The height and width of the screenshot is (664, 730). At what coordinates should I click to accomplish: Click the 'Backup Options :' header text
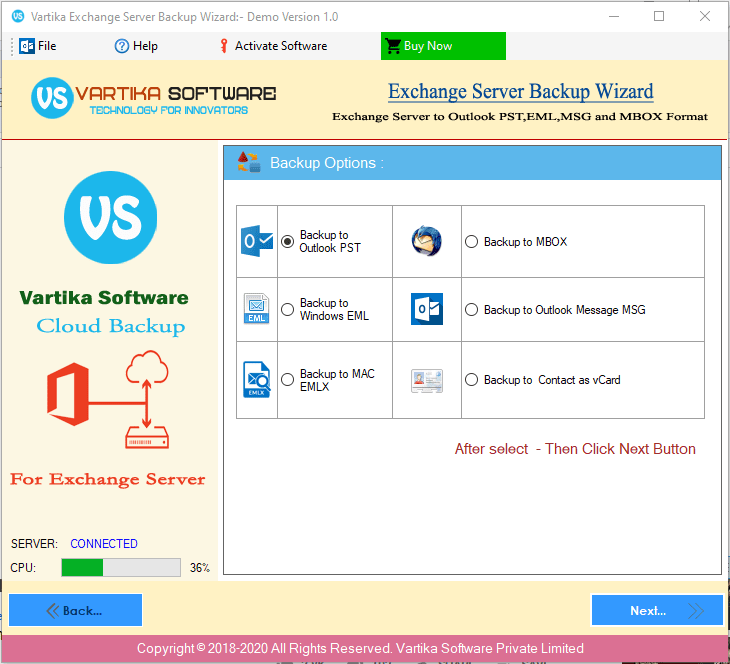point(327,163)
